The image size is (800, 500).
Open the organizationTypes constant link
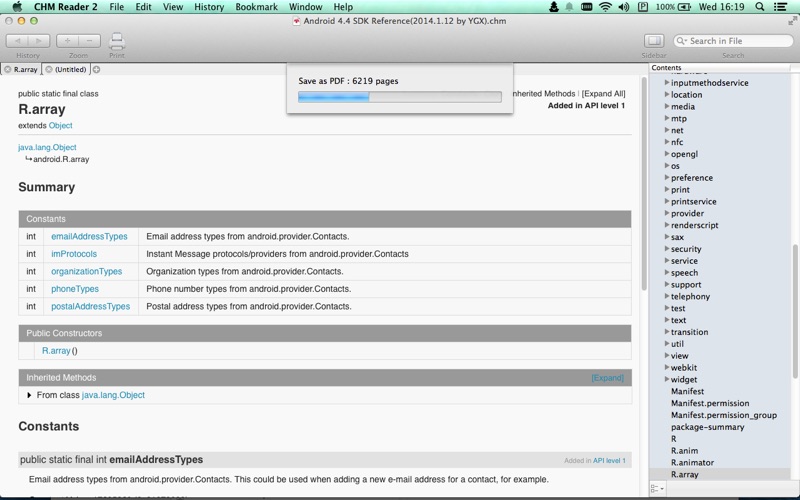[x=87, y=271]
